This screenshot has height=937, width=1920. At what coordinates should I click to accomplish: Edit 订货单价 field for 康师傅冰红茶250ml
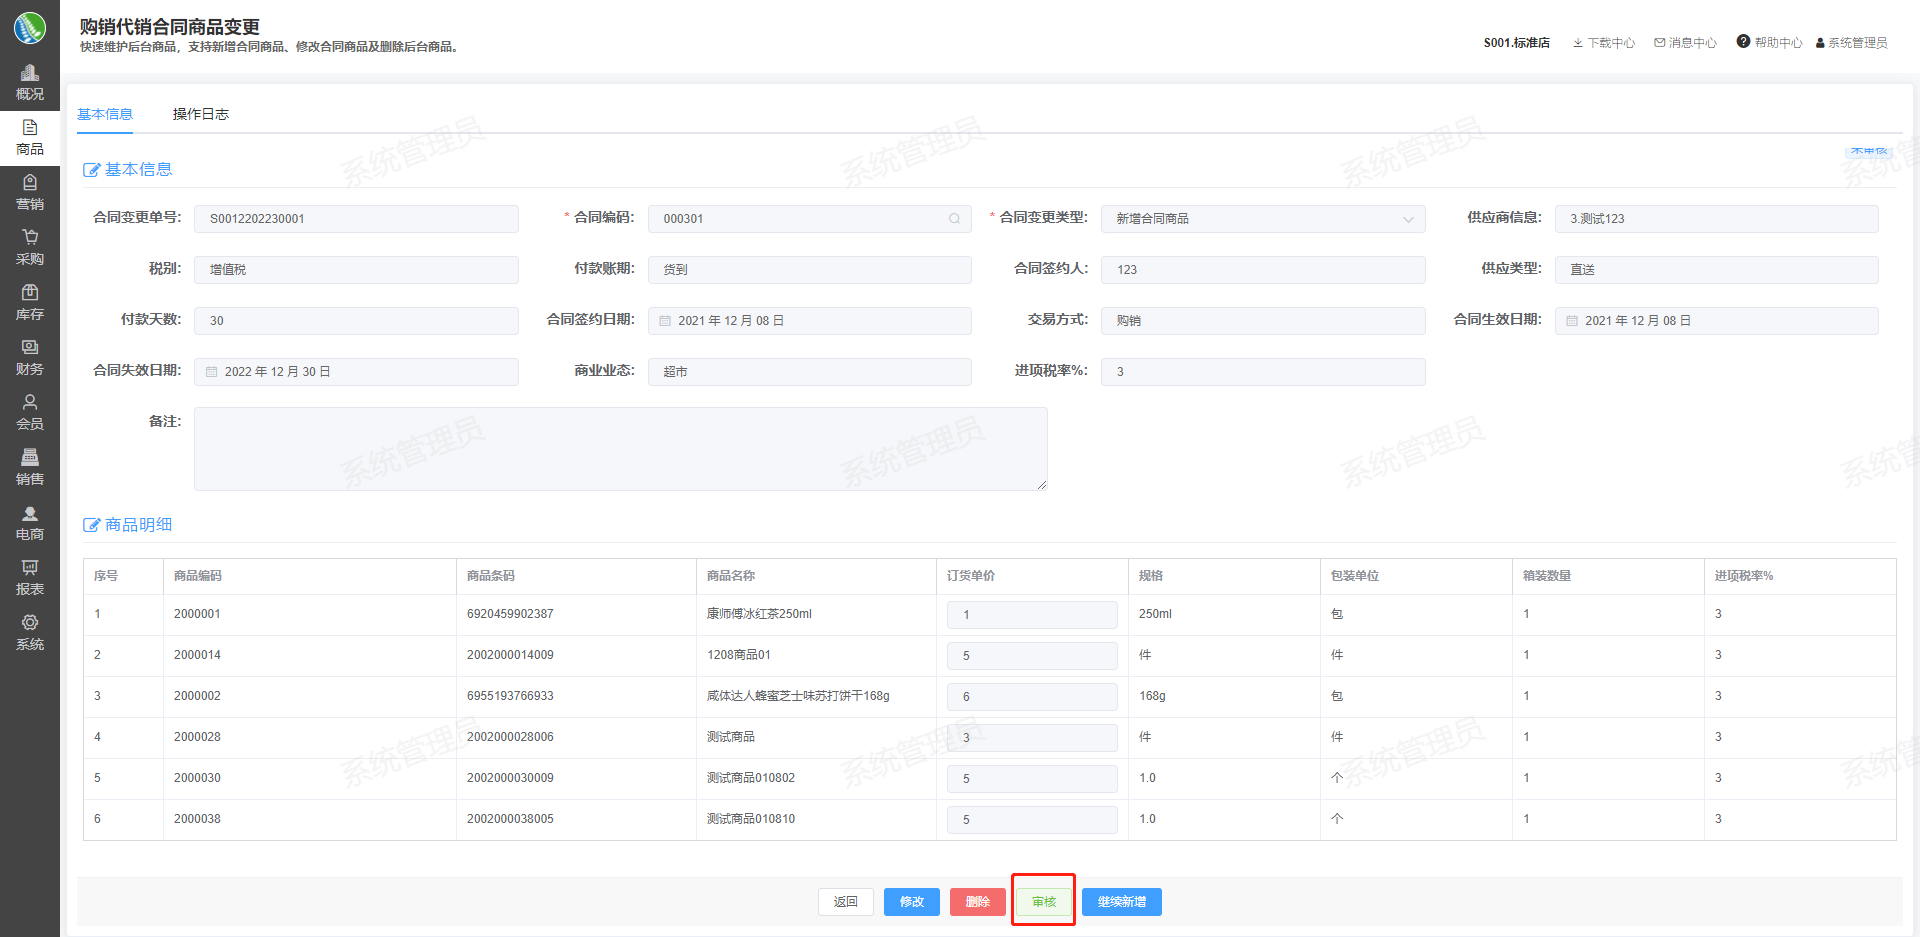pyautogui.click(x=1031, y=615)
